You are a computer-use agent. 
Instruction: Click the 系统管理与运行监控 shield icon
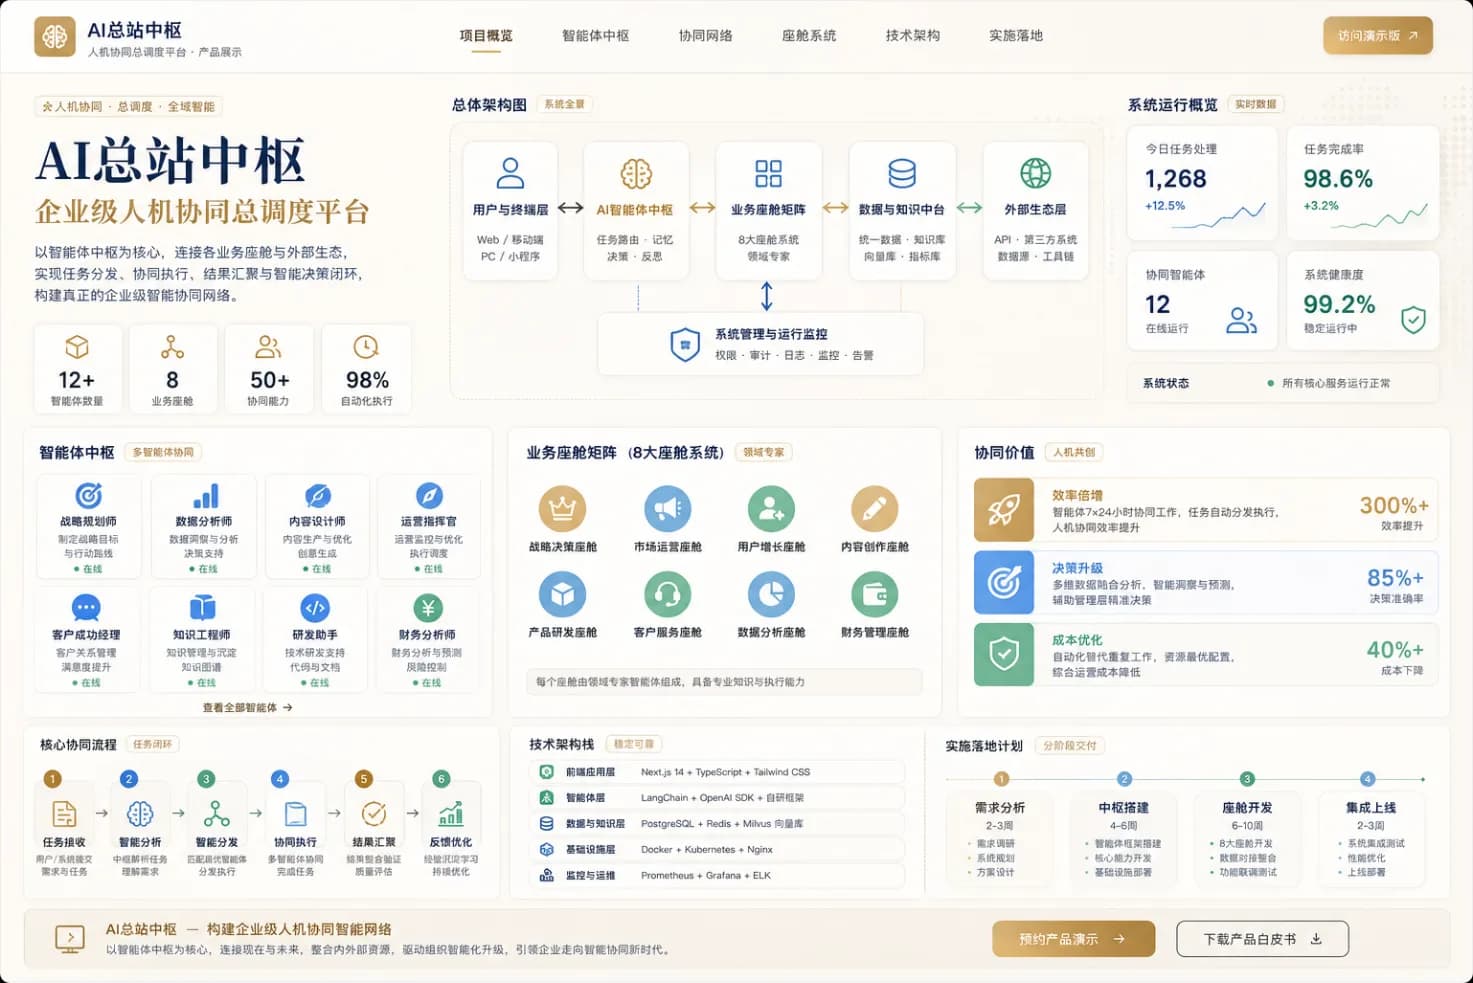click(x=685, y=344)
